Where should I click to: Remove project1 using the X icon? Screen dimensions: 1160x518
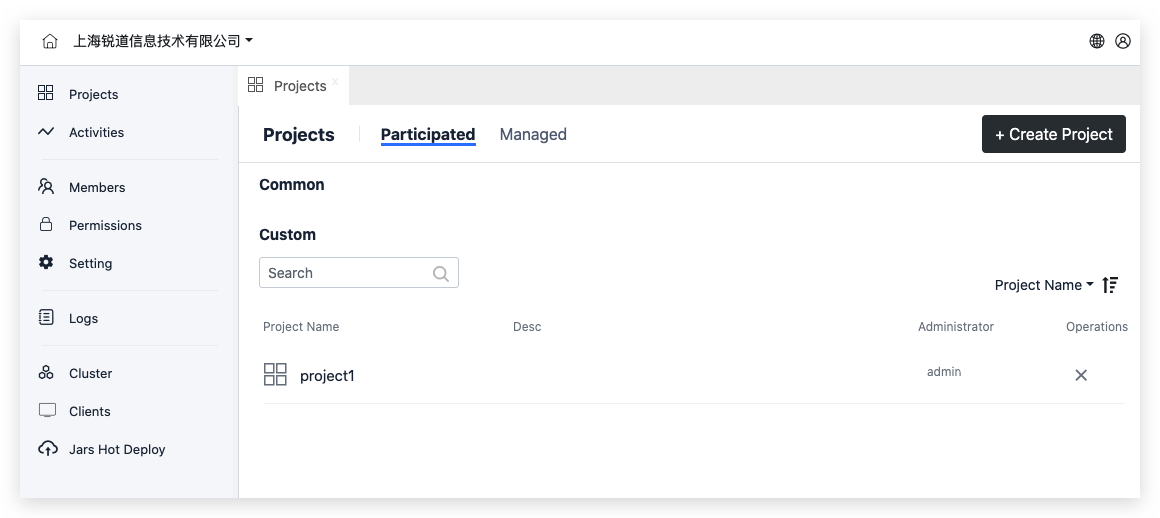1081,375
